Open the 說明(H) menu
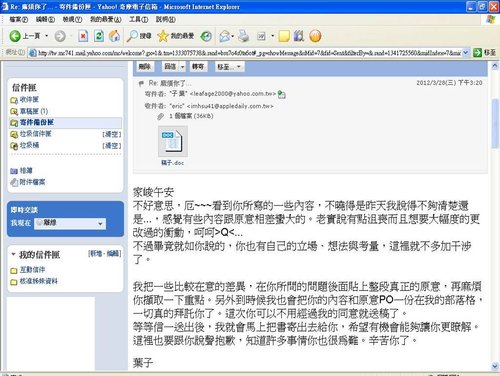Image resolution: width=500 pixels, height=376 pixels. pyautogui.click(x=166, y=19)
